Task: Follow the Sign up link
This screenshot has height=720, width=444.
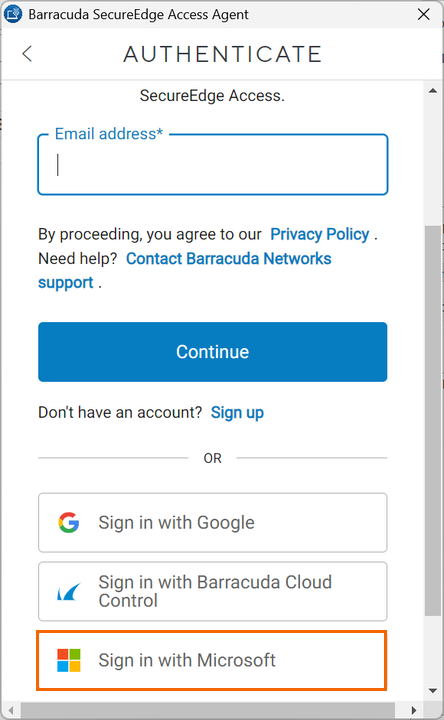Action: click(x=237, y=412)
